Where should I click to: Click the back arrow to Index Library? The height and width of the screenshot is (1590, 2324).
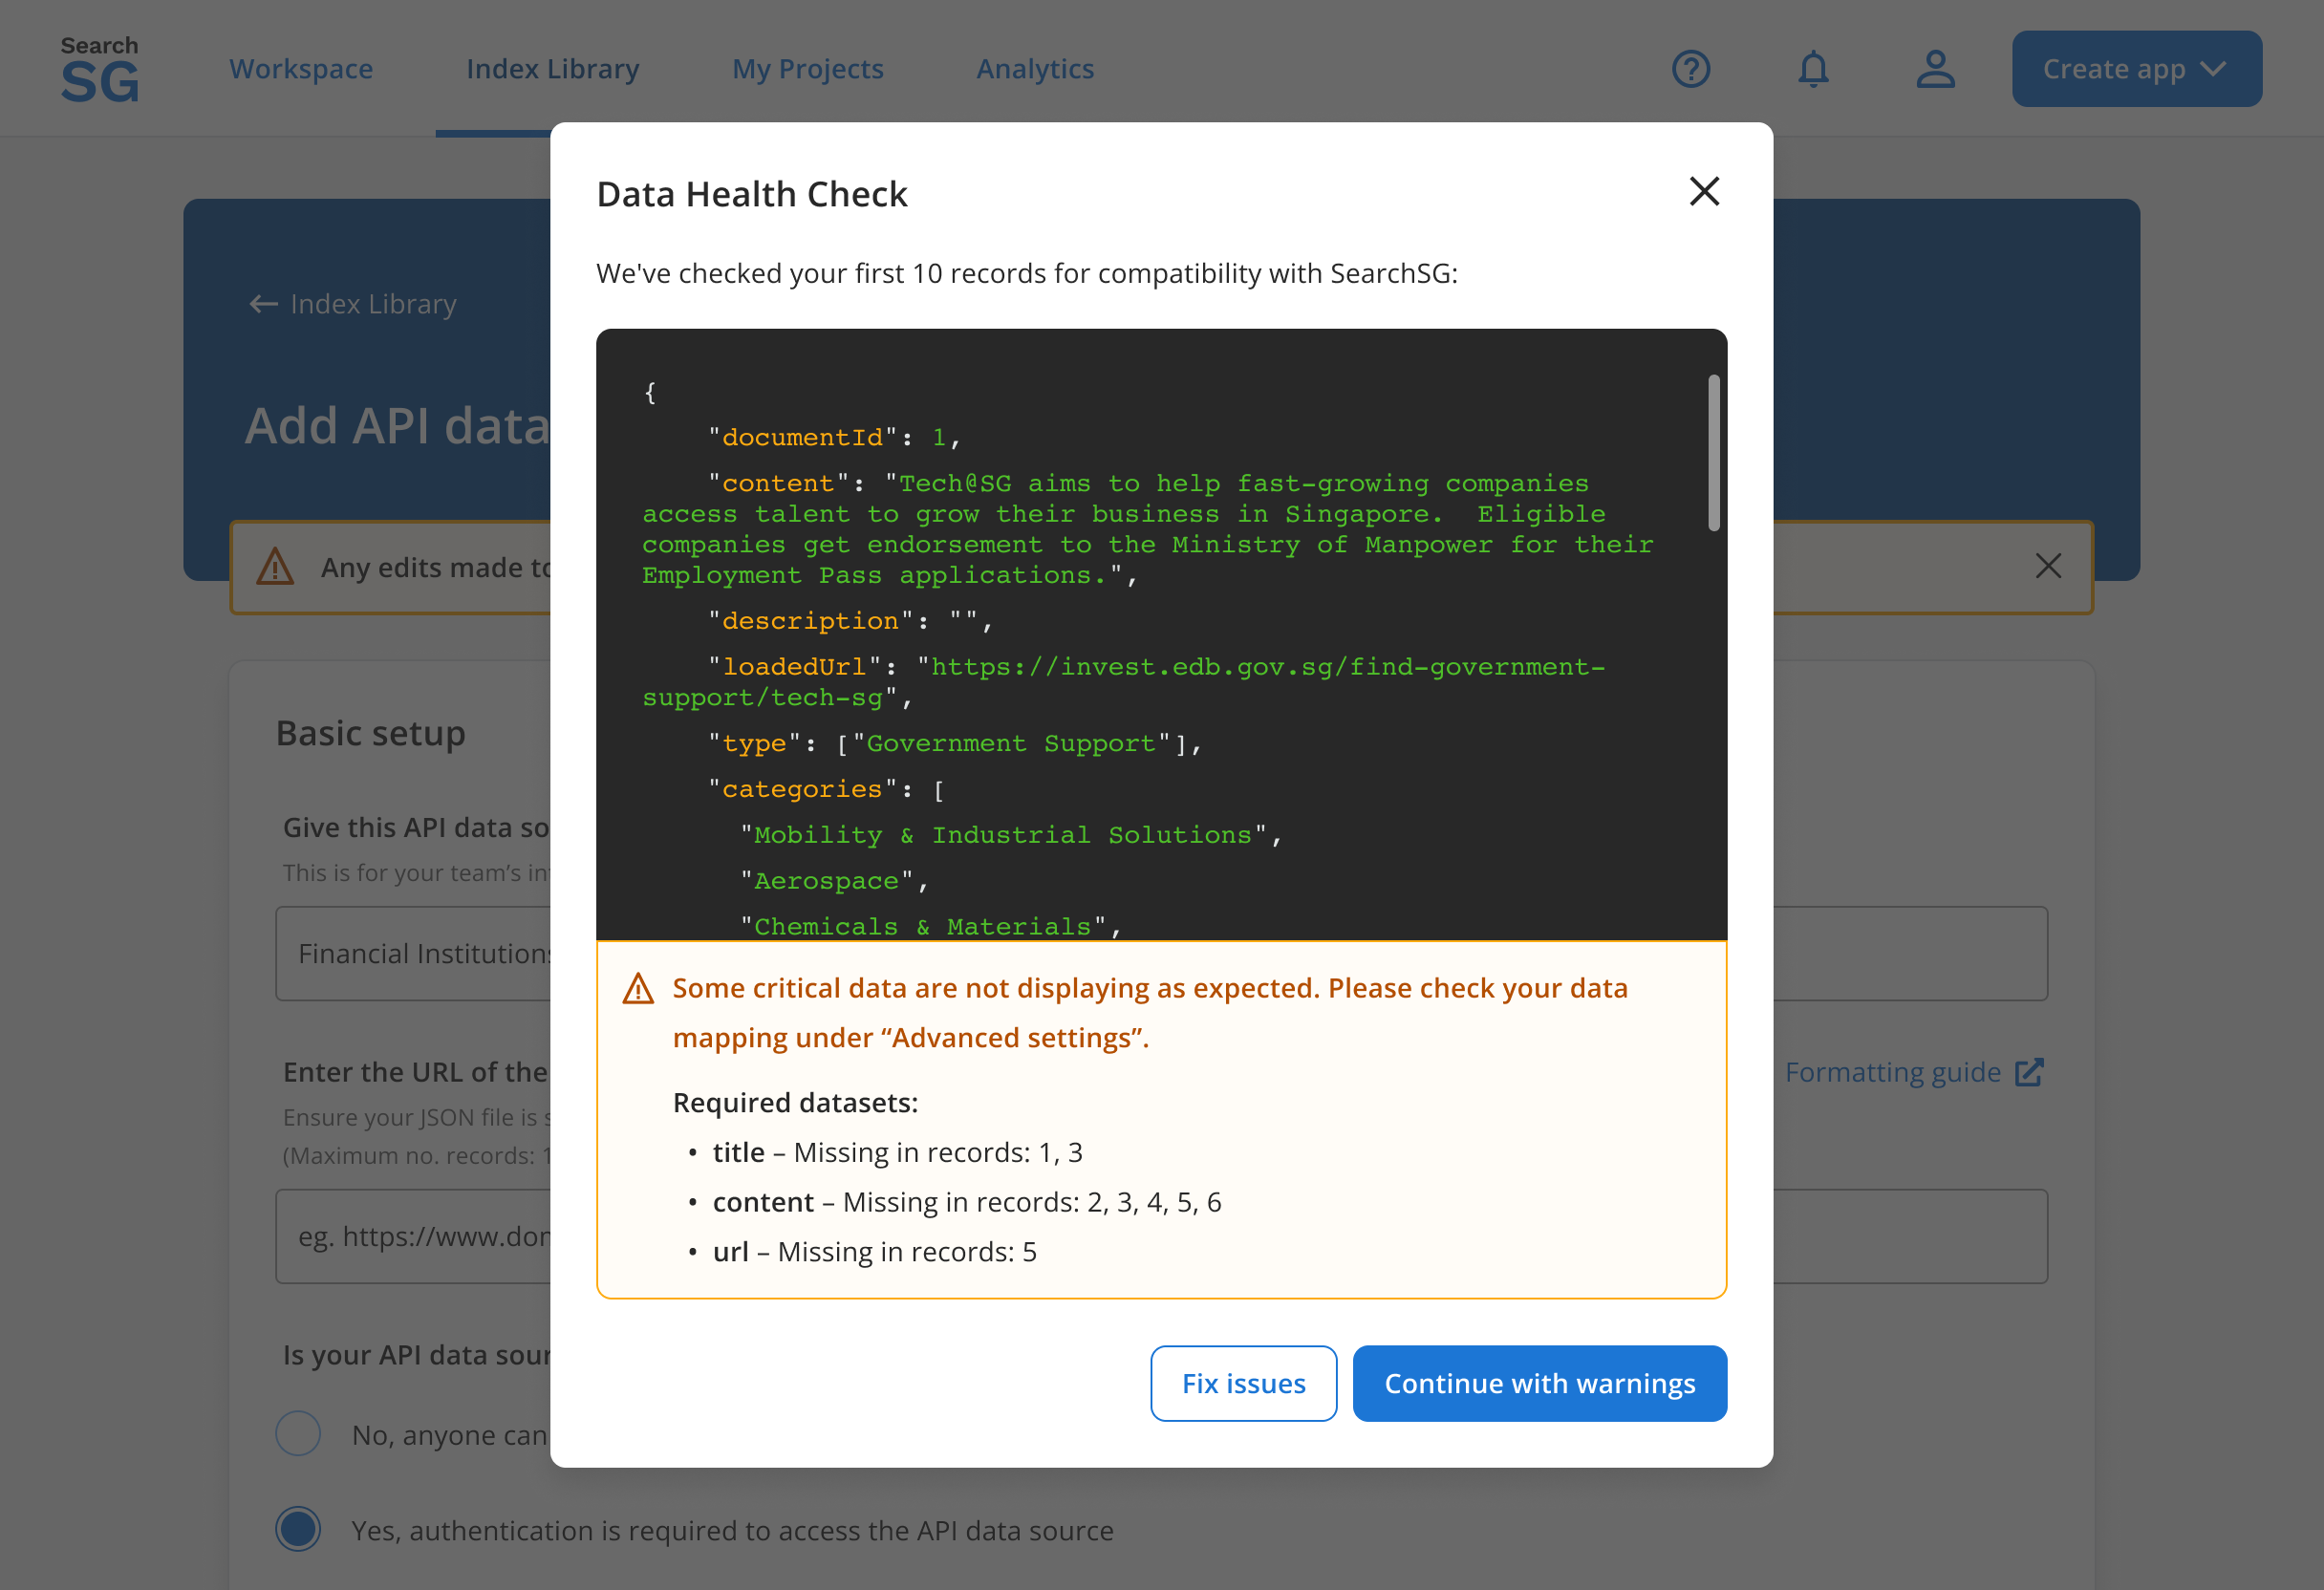tap(263, 304)
